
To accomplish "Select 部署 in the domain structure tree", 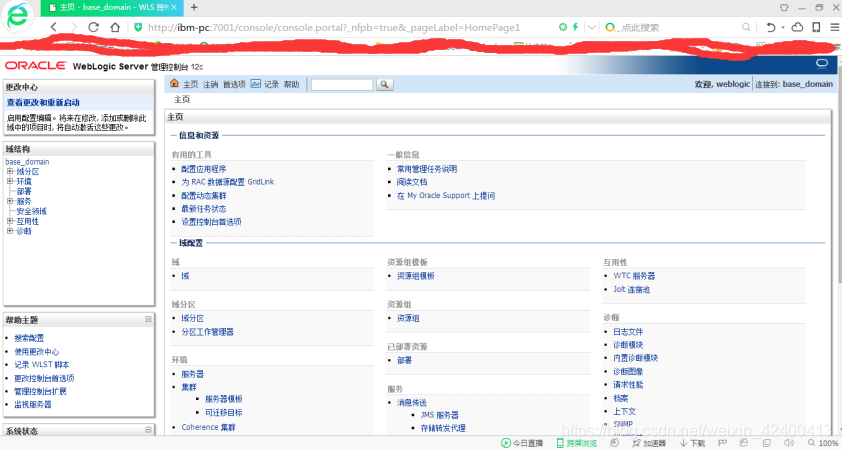I will (24, 191).
